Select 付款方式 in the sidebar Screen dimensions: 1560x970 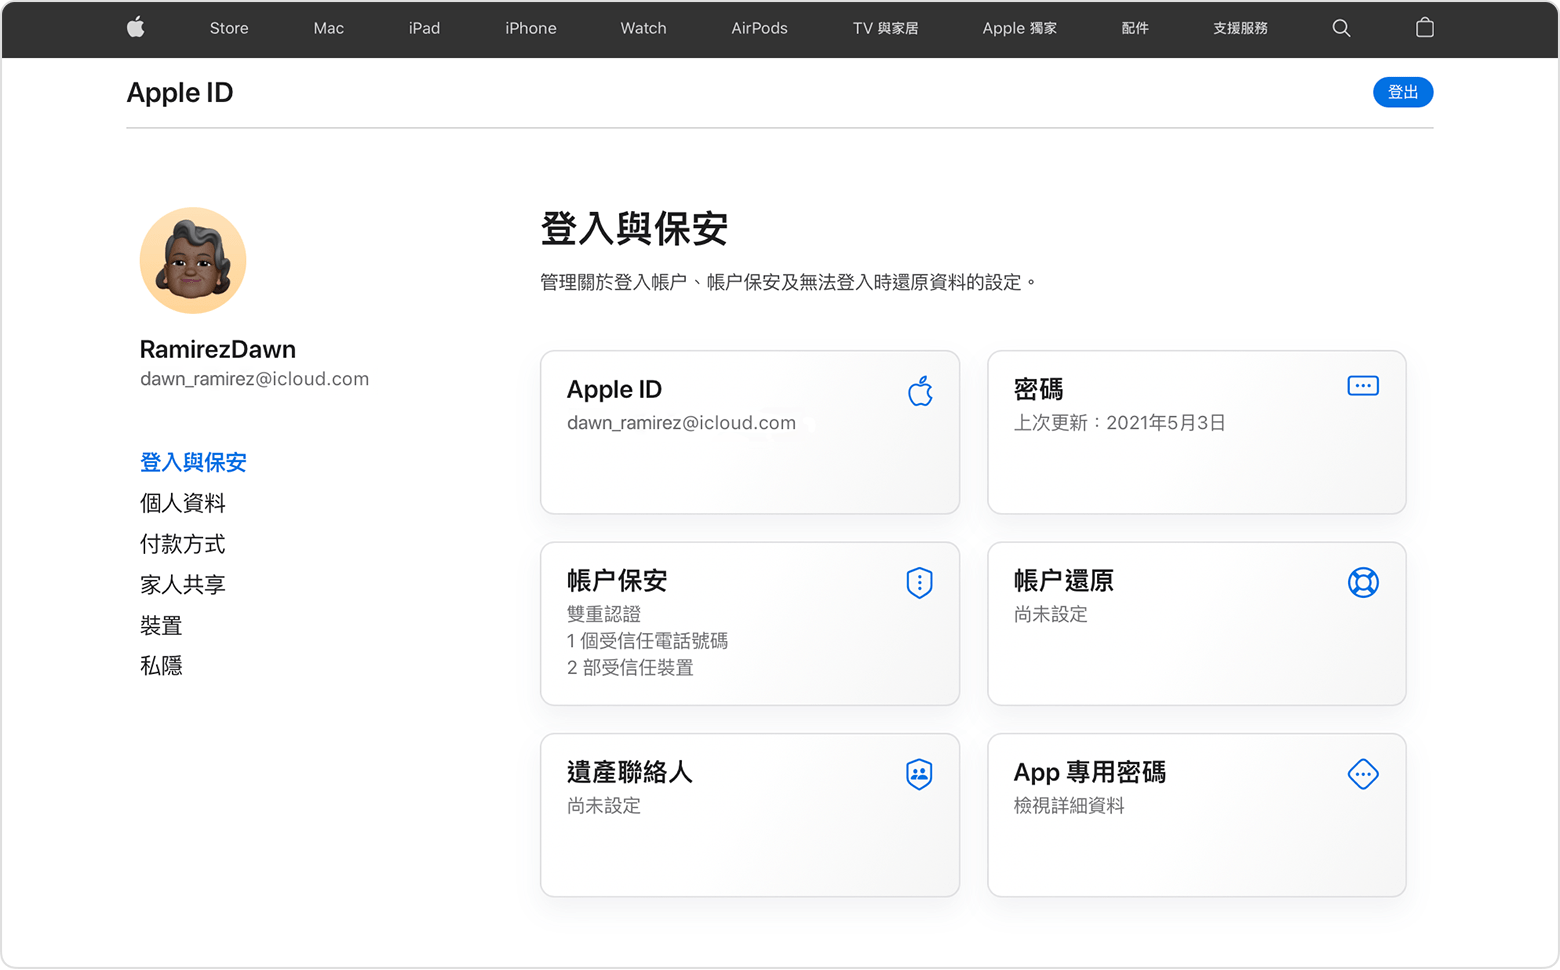click(183, 544)
